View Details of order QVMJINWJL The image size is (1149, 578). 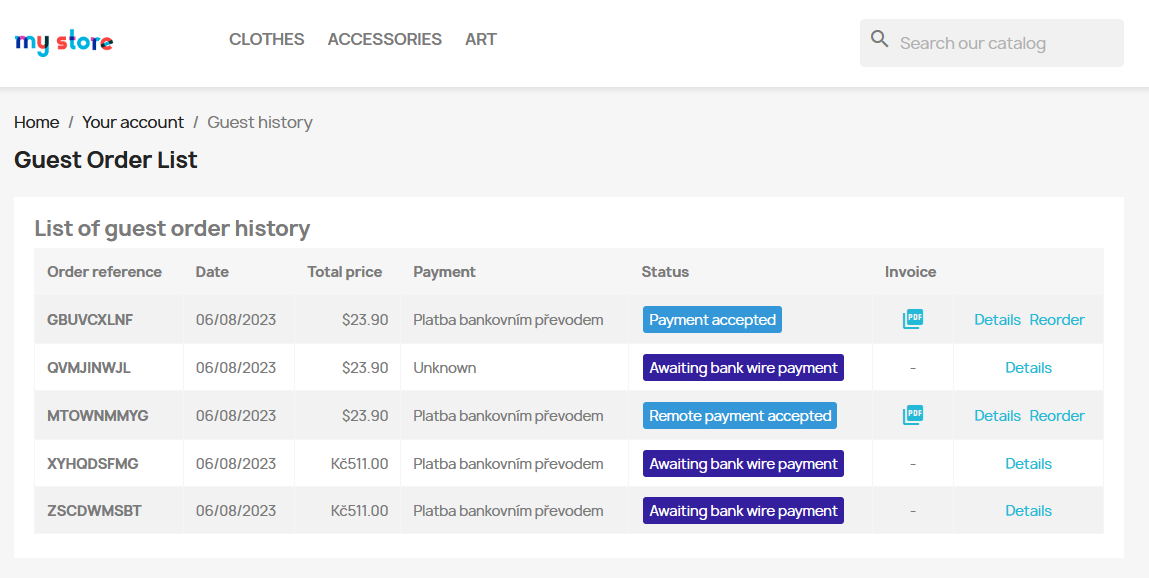[1028, 368]
